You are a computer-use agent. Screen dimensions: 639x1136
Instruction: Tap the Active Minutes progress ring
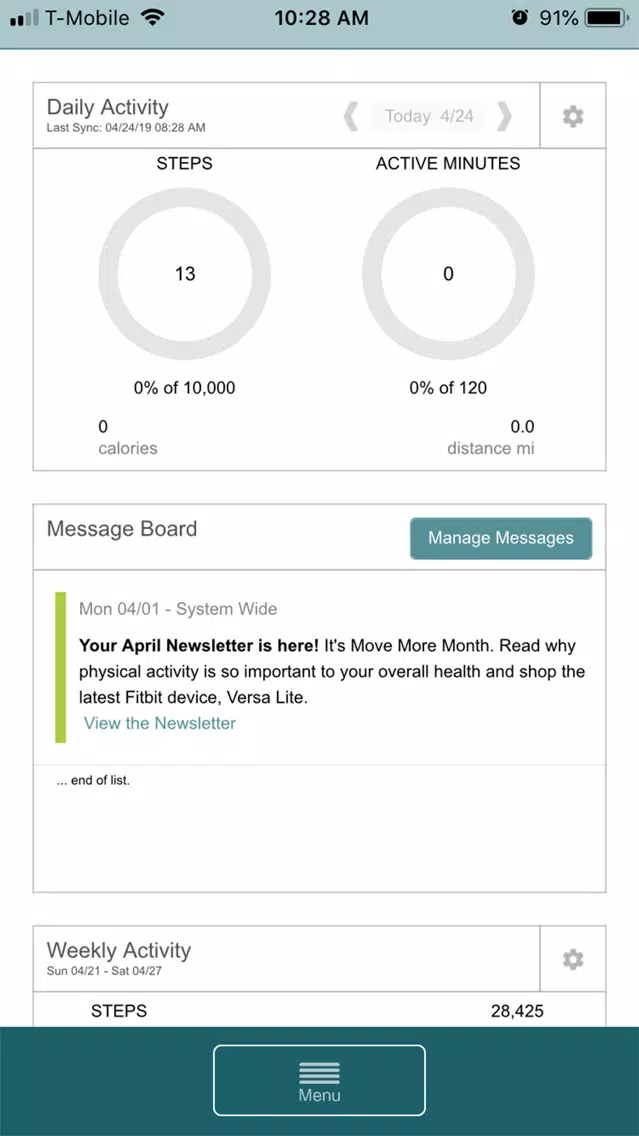pos(448,274)
